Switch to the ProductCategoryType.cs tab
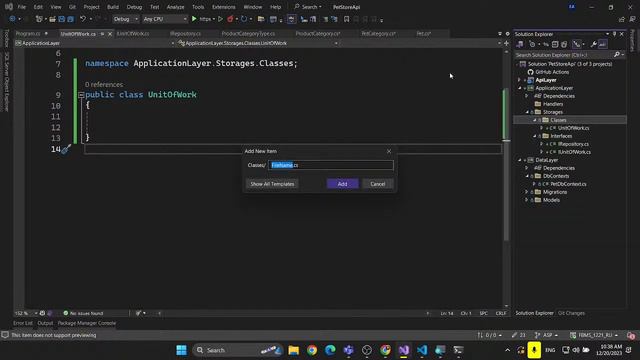640x360 pixels. pyautogui.click(x=248, y=33)
